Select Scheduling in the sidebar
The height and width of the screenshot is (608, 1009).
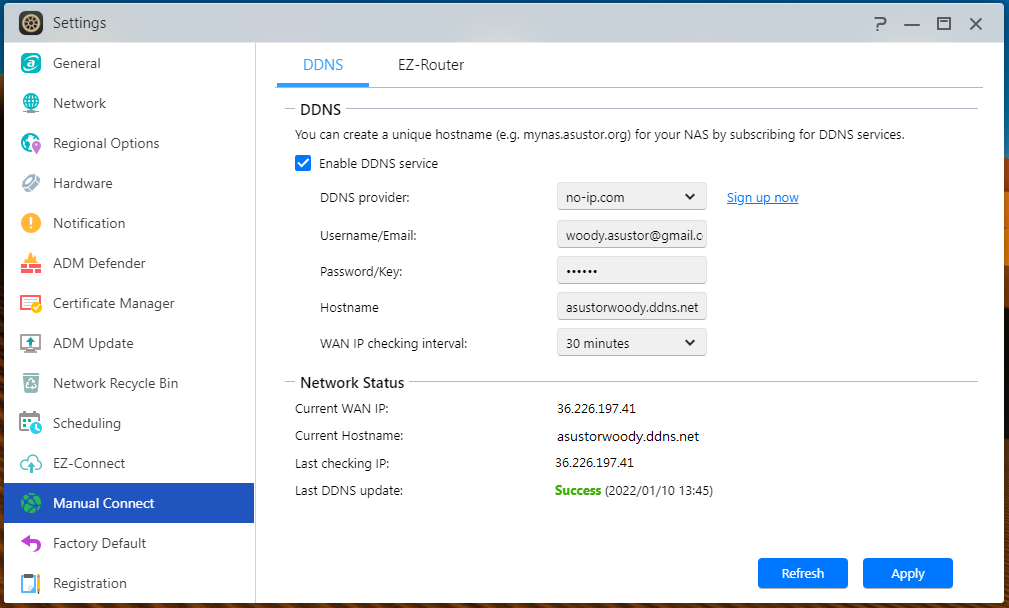pos(129,423)
